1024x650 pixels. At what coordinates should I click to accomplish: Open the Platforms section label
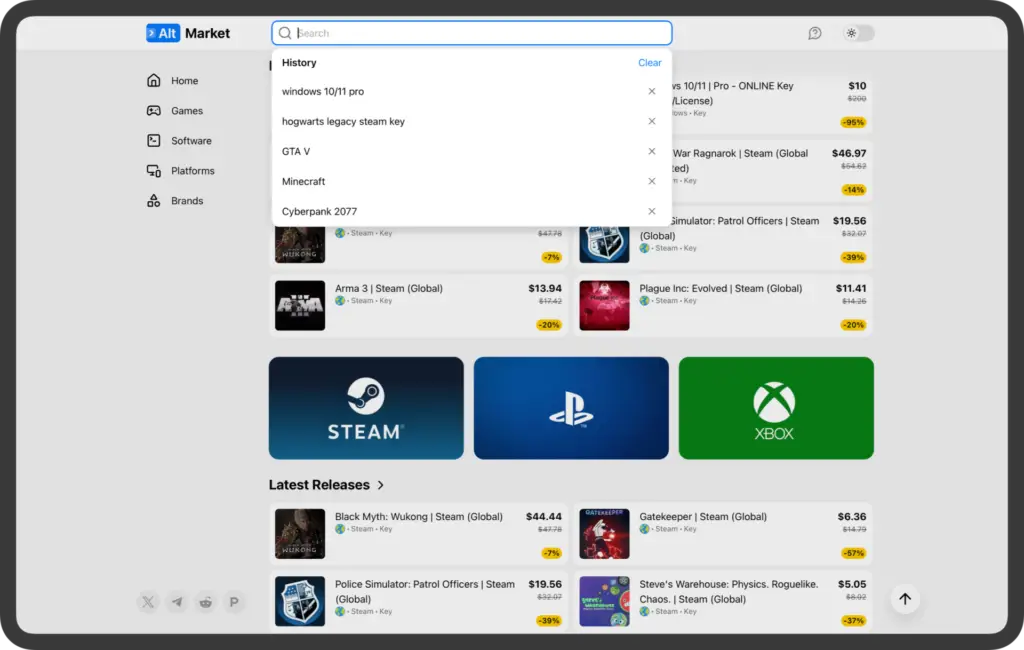193,171
